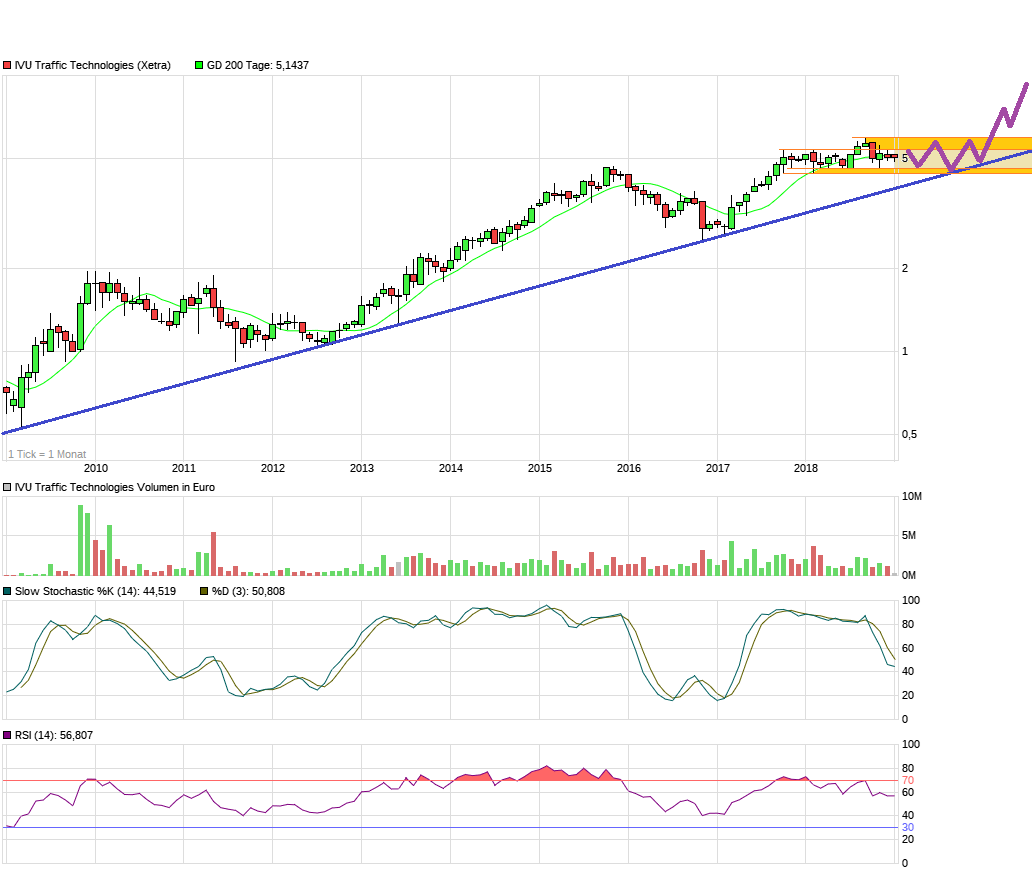This screenshot has width=1032, height=873.
Task: Click the blue 30 RSI threshold label
Action: tap(908, 828)
